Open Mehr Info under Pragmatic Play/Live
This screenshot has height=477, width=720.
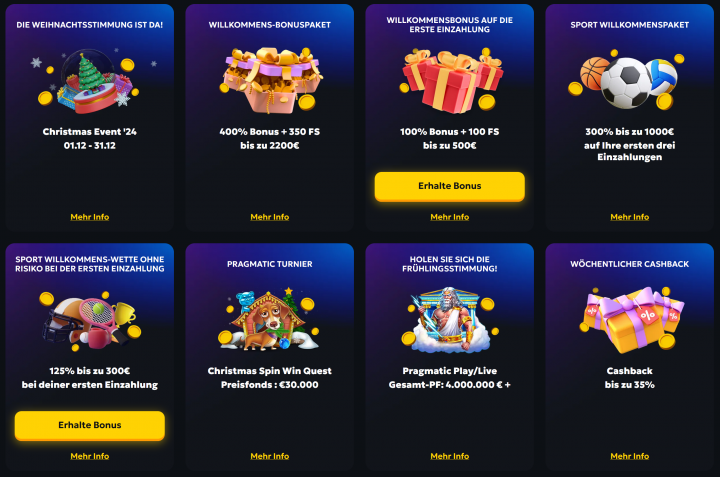coord(450,456)
